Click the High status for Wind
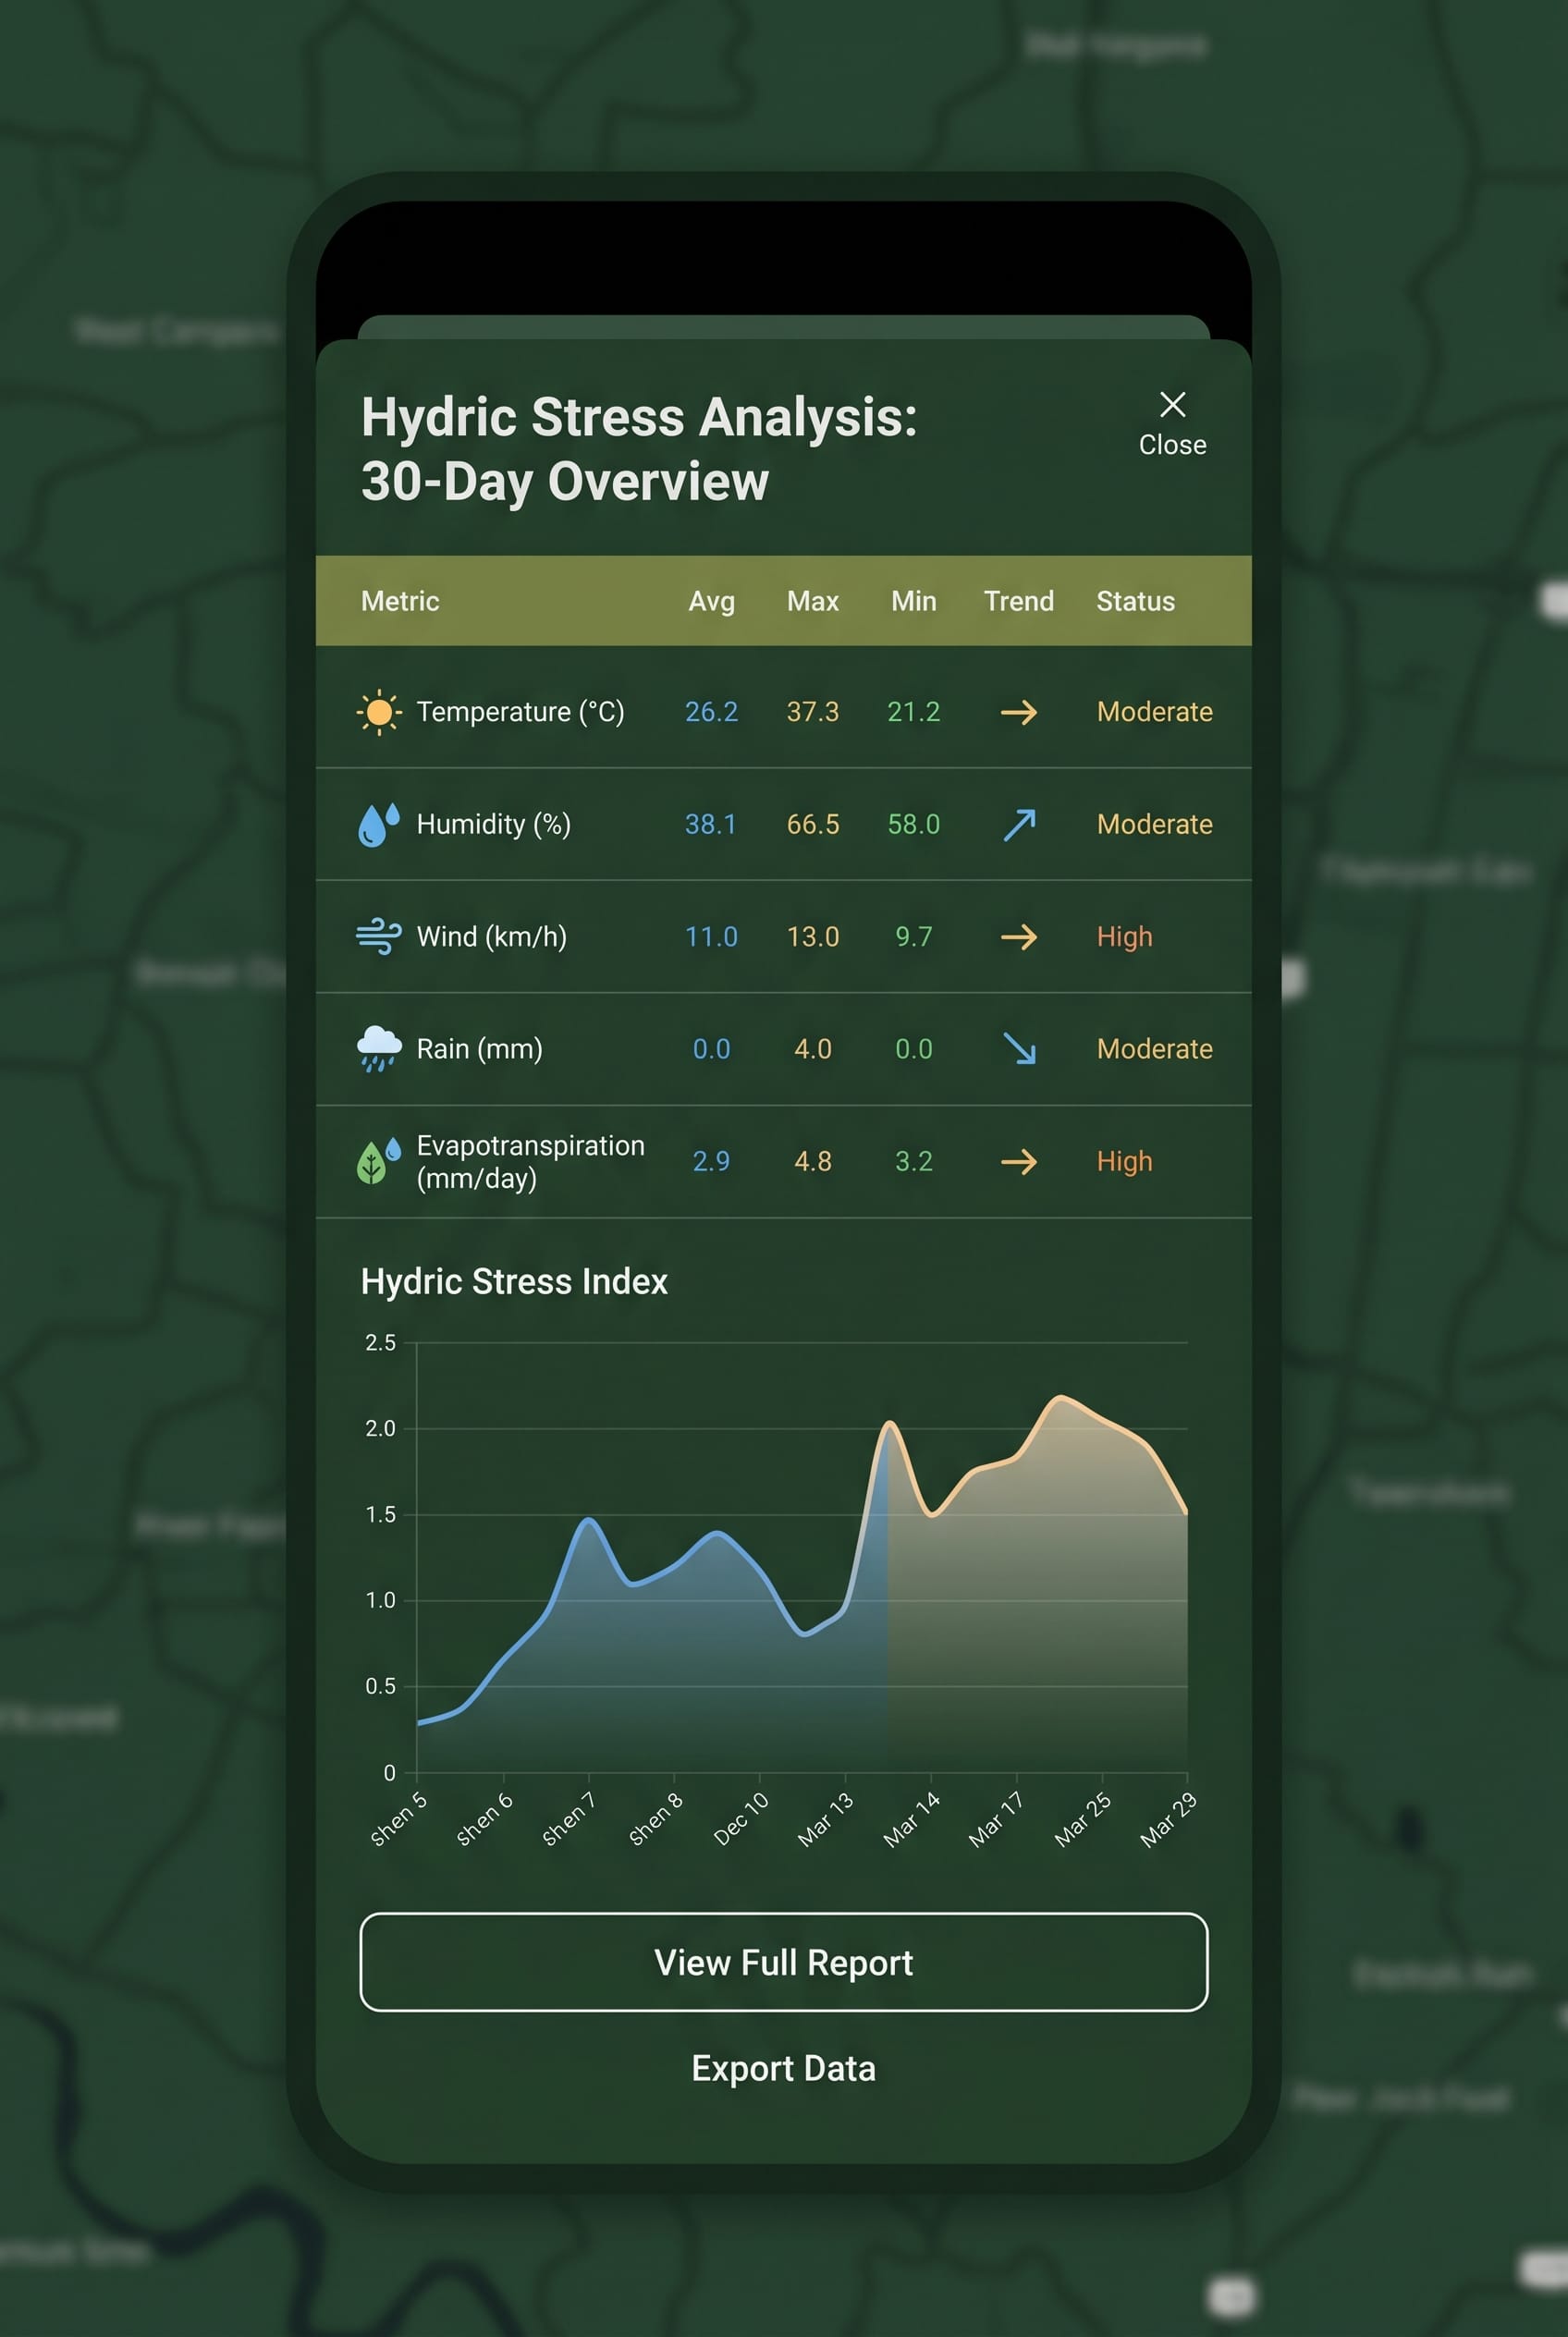Screen dimensions: 1568x2337 pyautogui.click(x=1124, y=937)
